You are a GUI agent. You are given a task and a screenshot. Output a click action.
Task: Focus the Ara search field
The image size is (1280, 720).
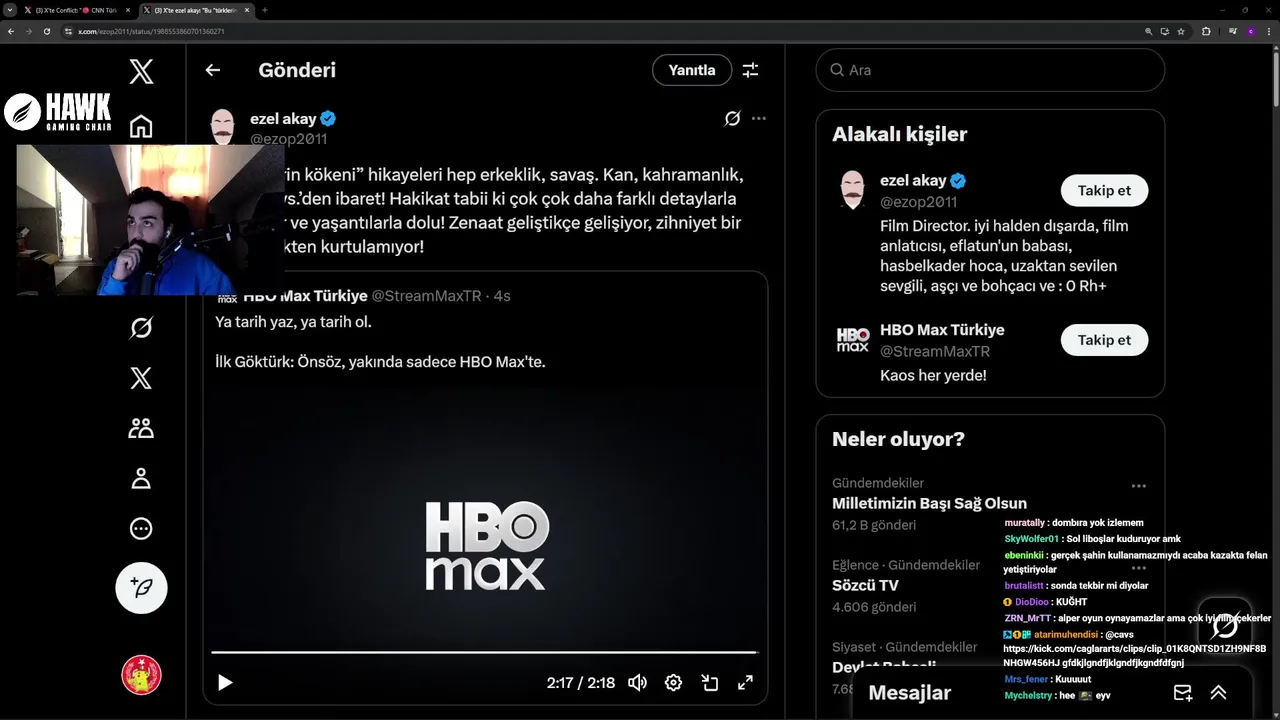coord(990,70)
